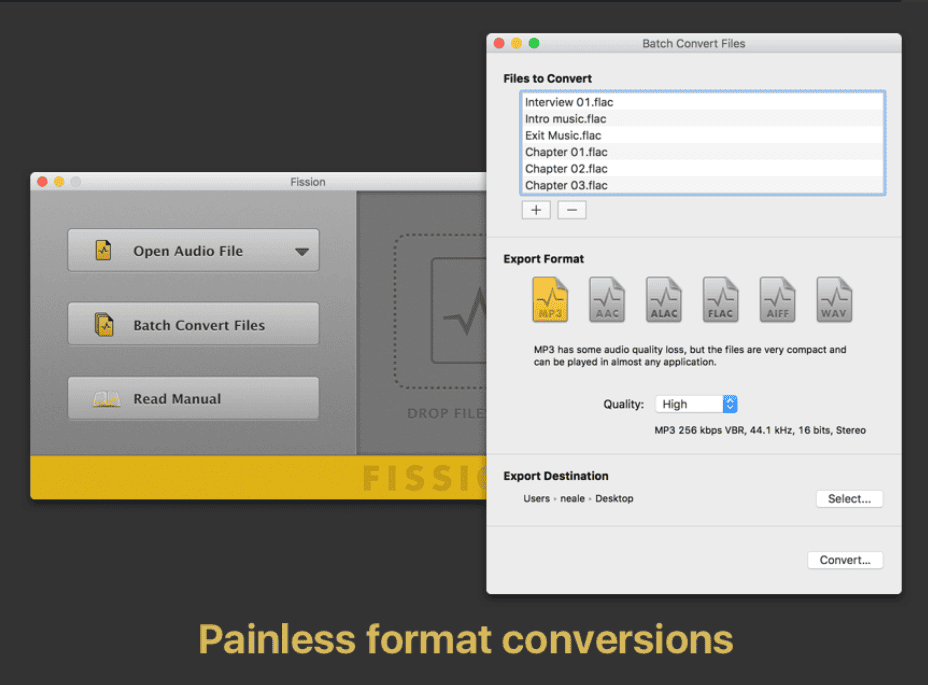Close the Batch Convert Files window
The image size is (928, 685).
tap(499, 43)
